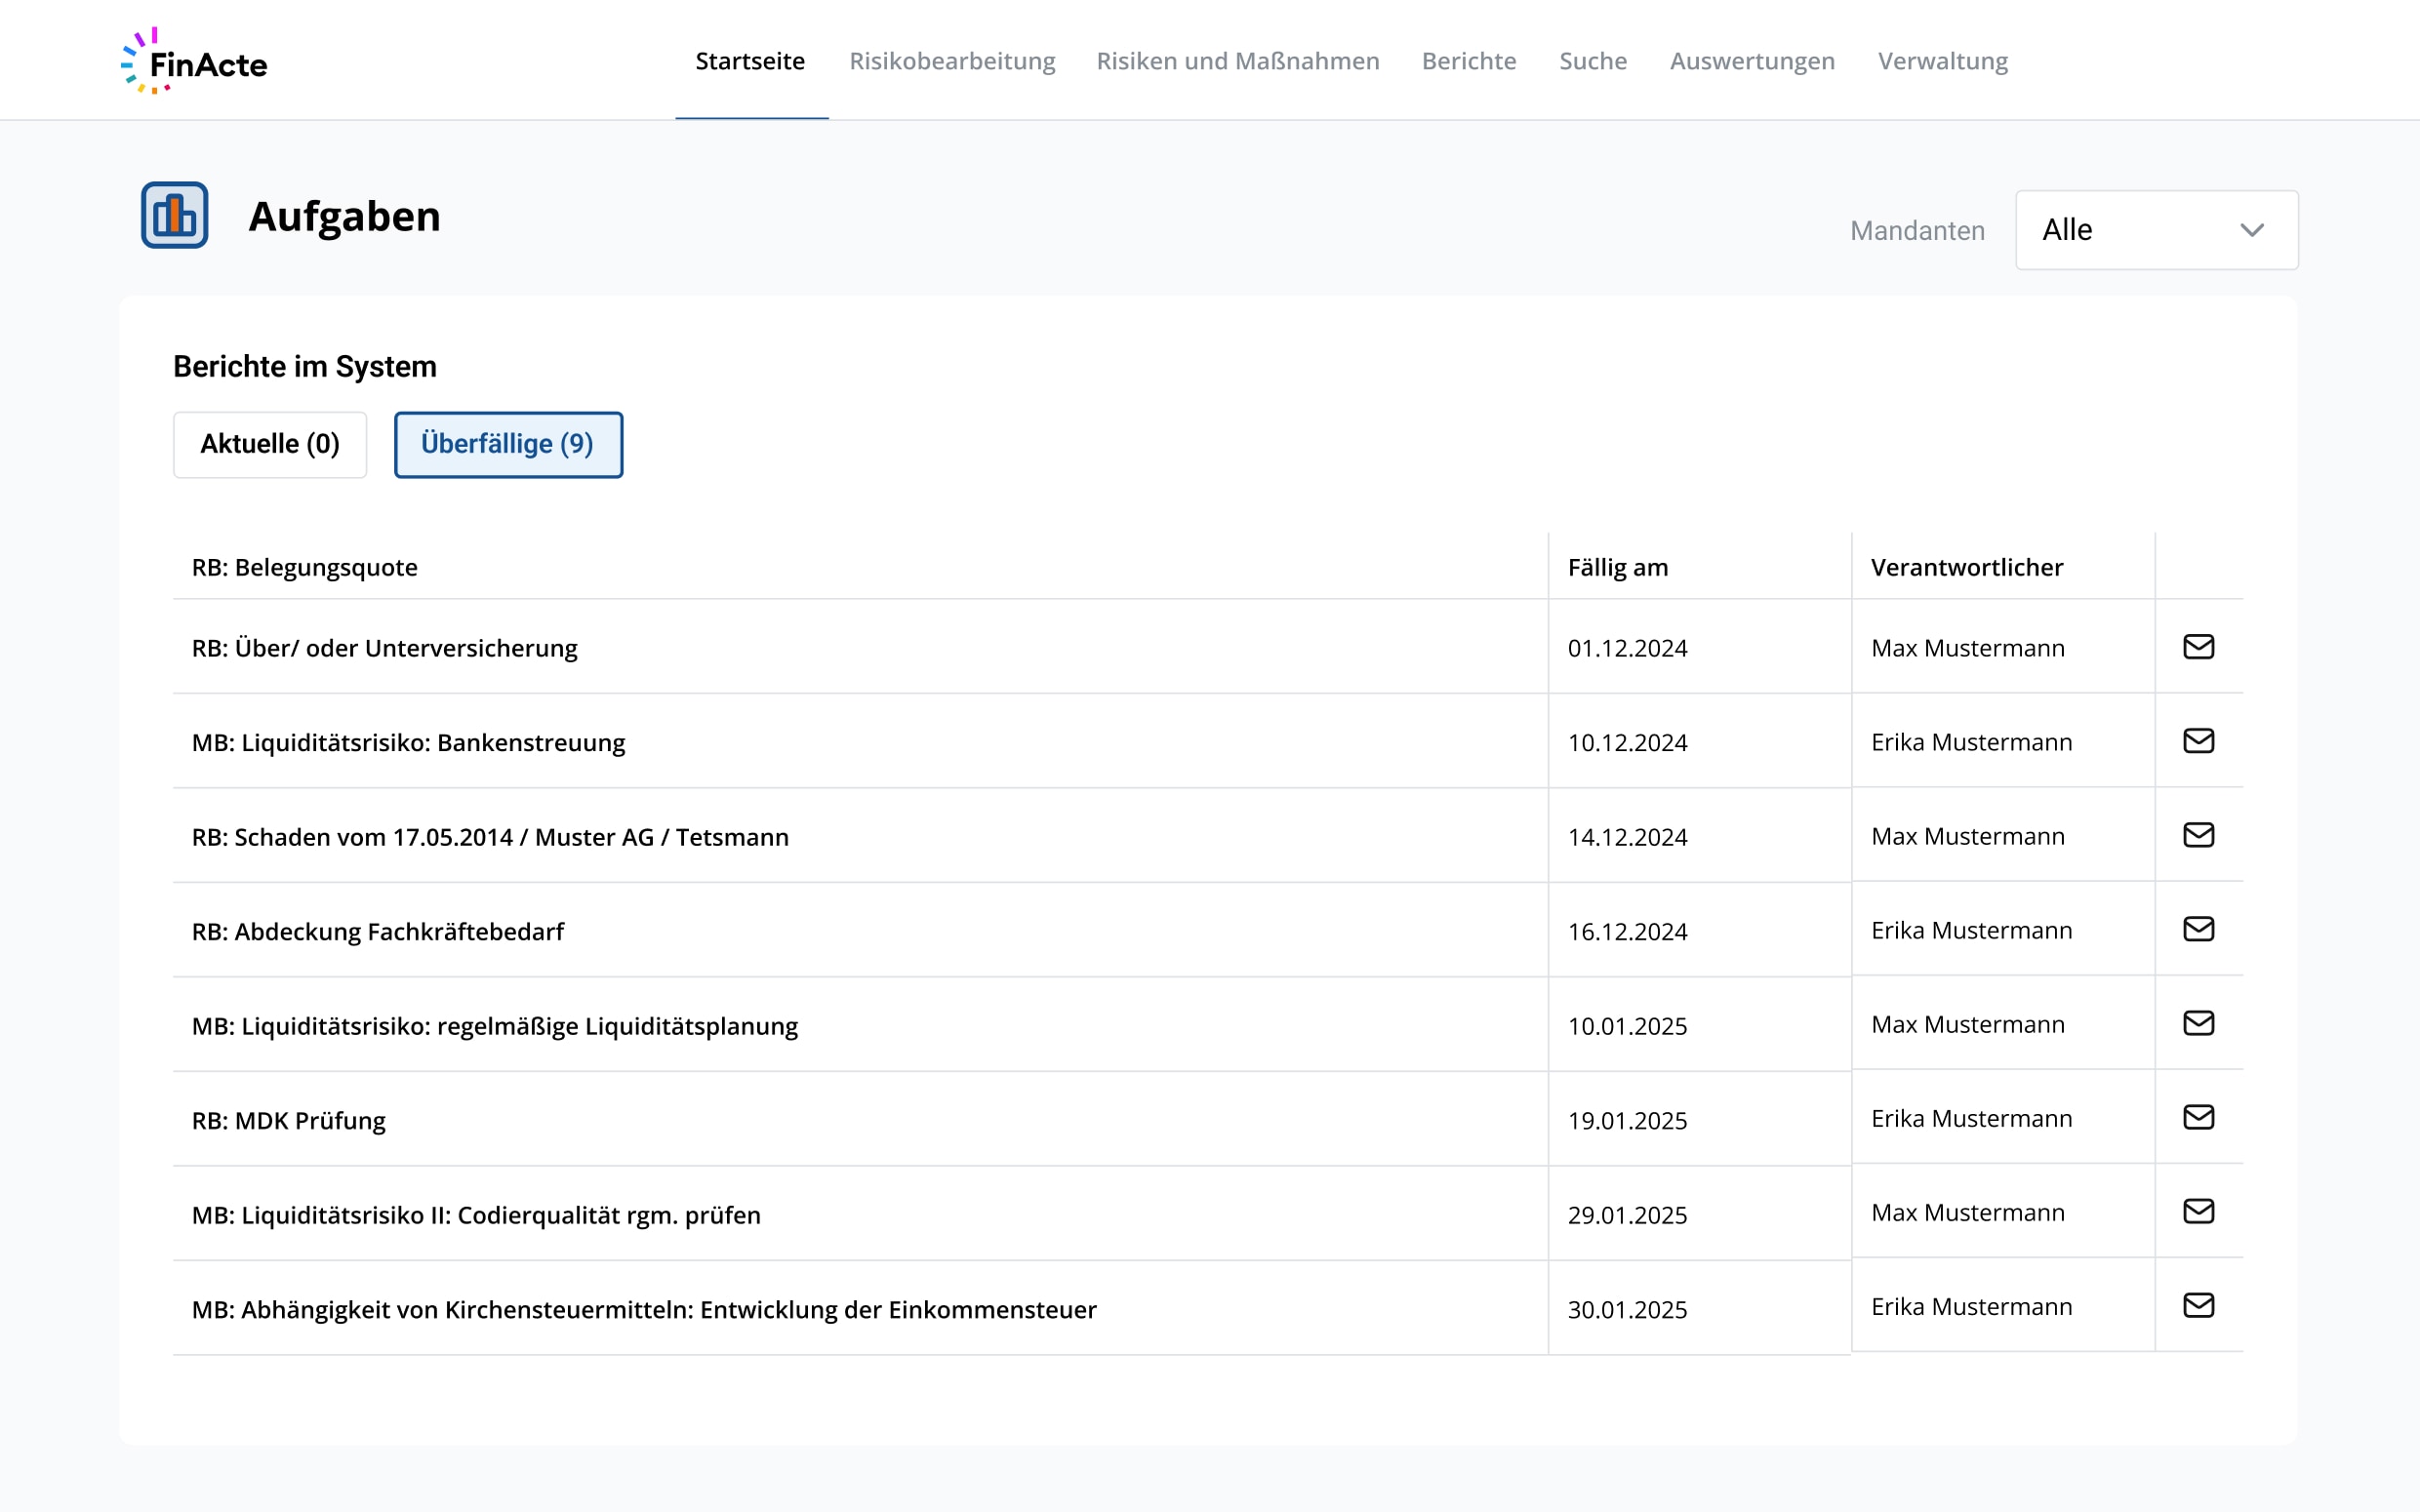Click the date 30.01.2025
This screenshot has height=1512, width=2420.
click(x=1627, y=1309)
